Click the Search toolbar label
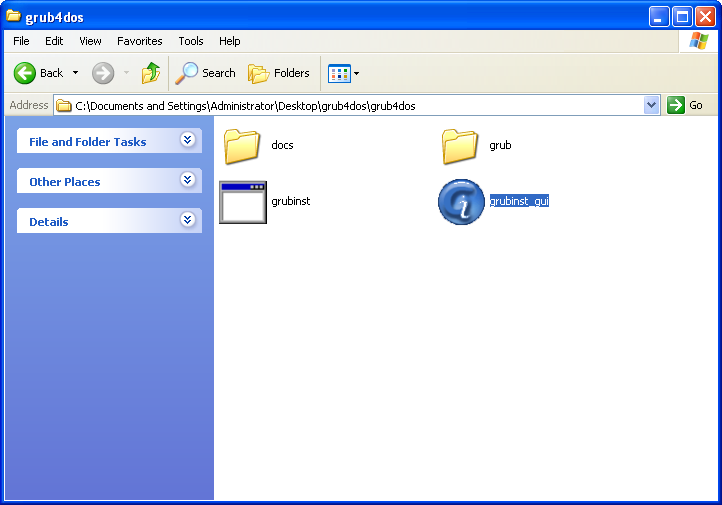 pos(219,73)
